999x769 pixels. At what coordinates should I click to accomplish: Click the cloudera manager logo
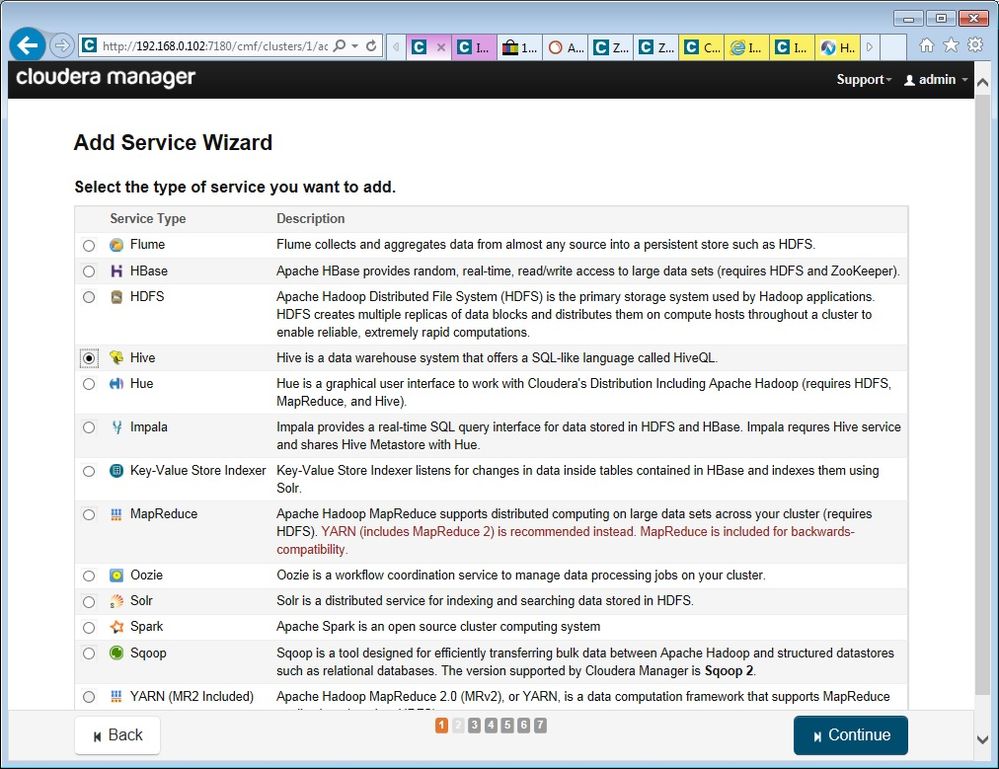(x=106, y=77)
